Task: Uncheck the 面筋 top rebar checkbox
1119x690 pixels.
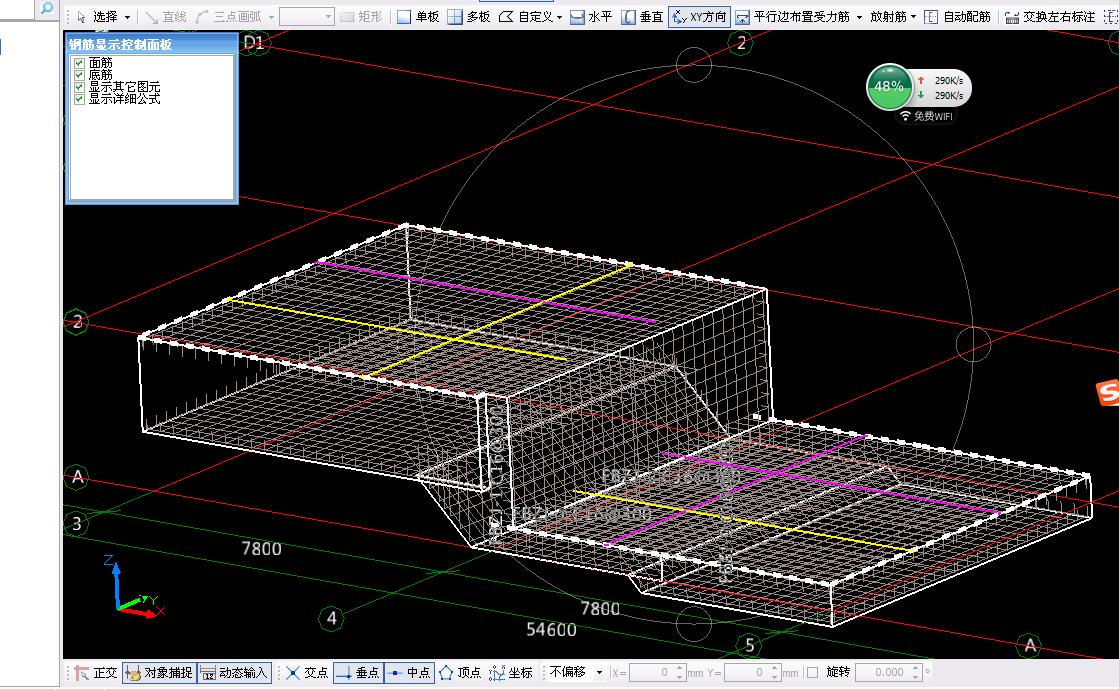Action: point(79,63)
